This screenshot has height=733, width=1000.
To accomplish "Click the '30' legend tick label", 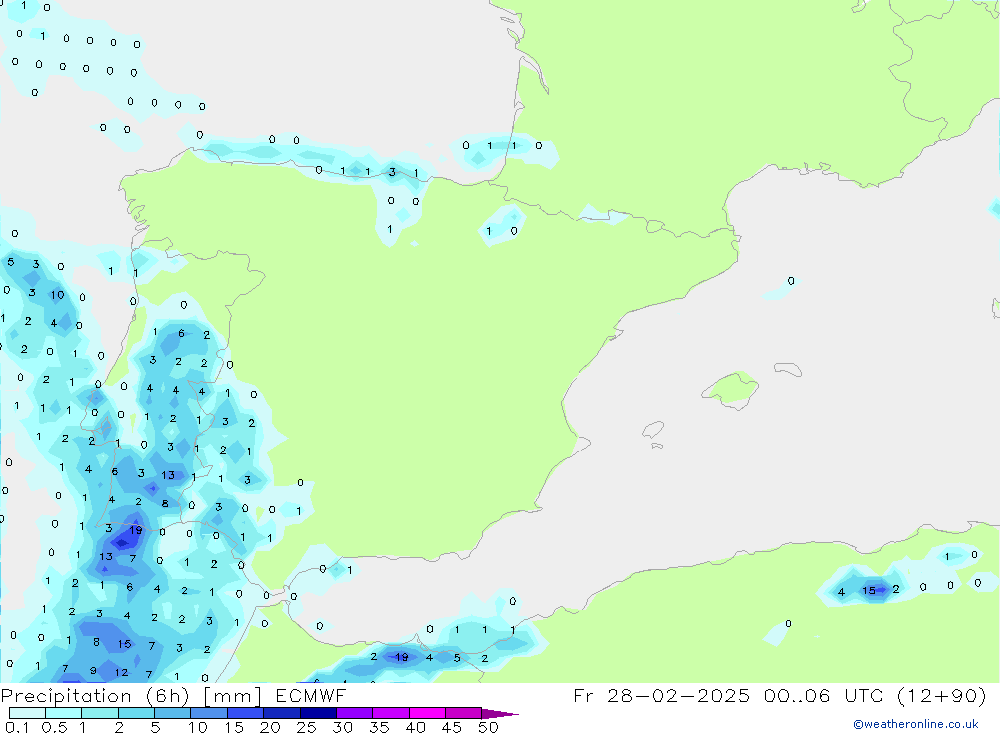I will (x=342, y=727).
